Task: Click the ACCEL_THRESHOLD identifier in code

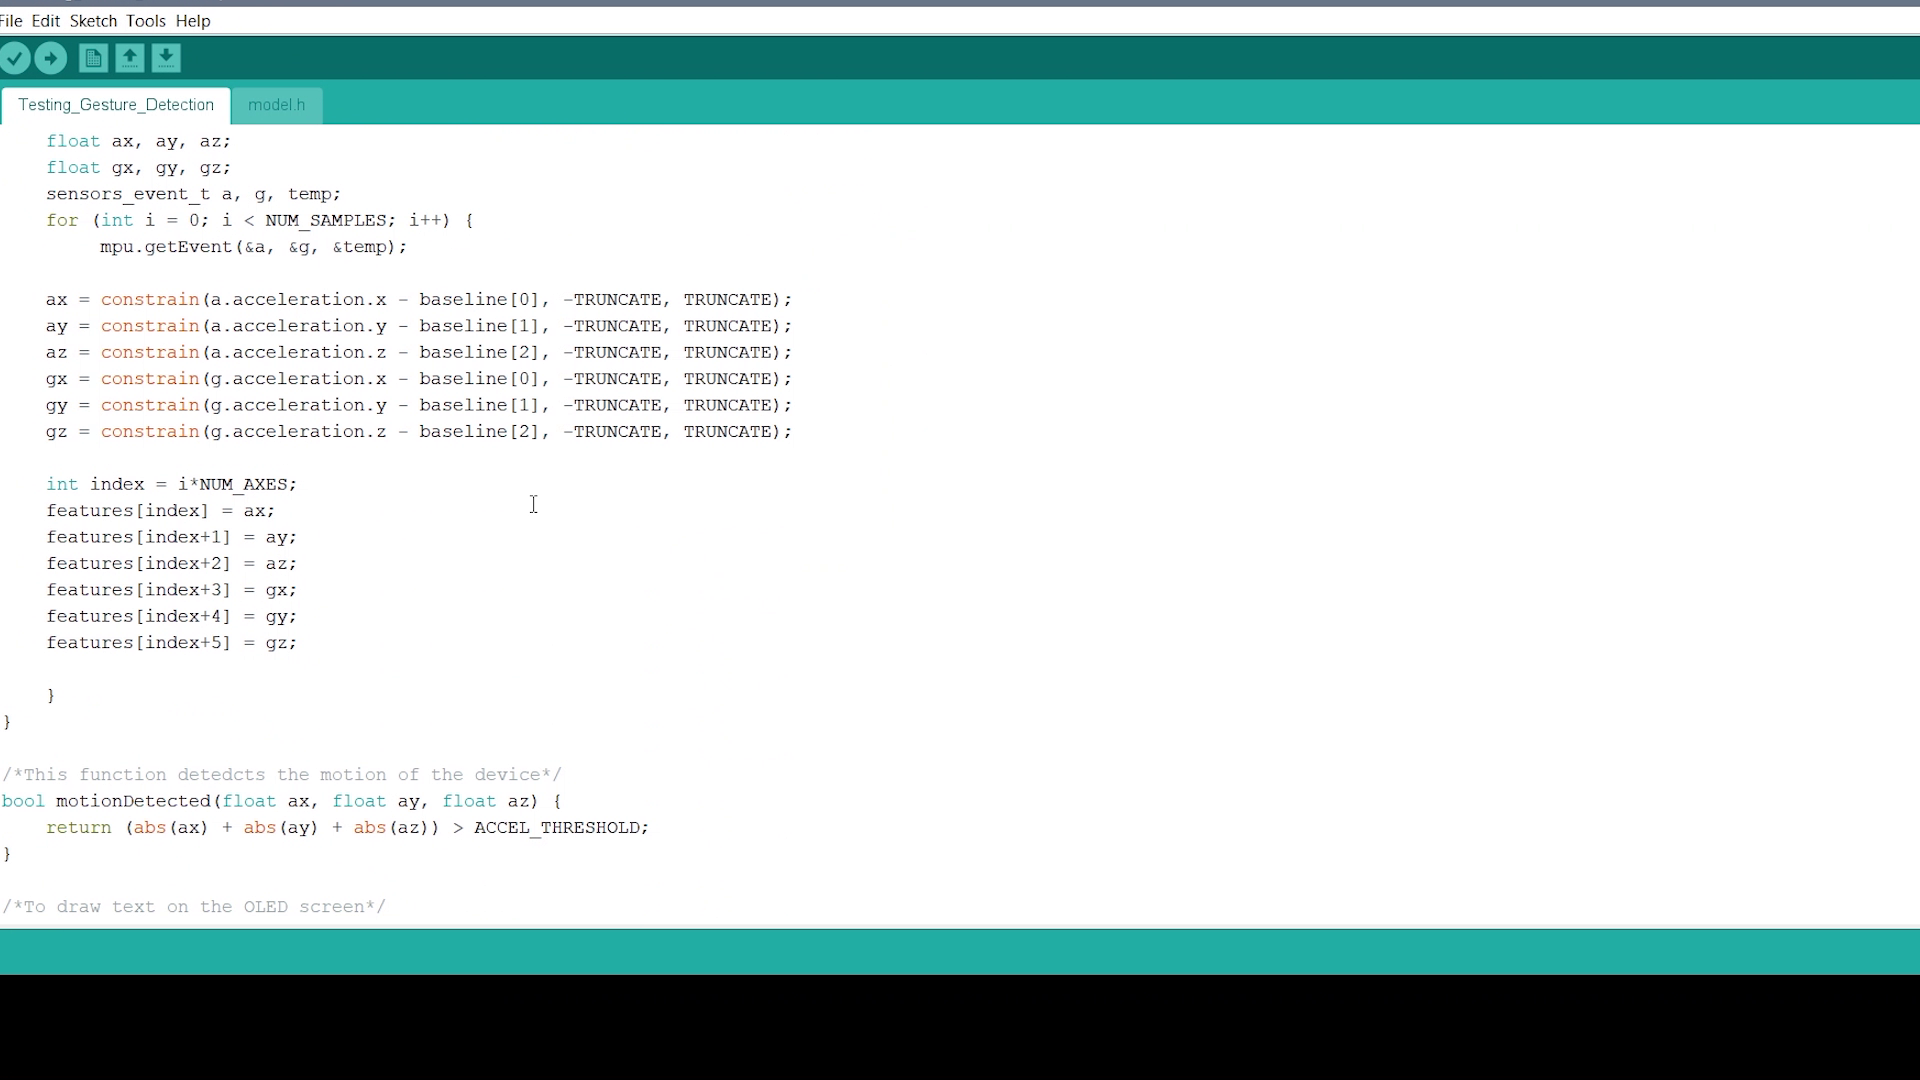Action: 559,827
